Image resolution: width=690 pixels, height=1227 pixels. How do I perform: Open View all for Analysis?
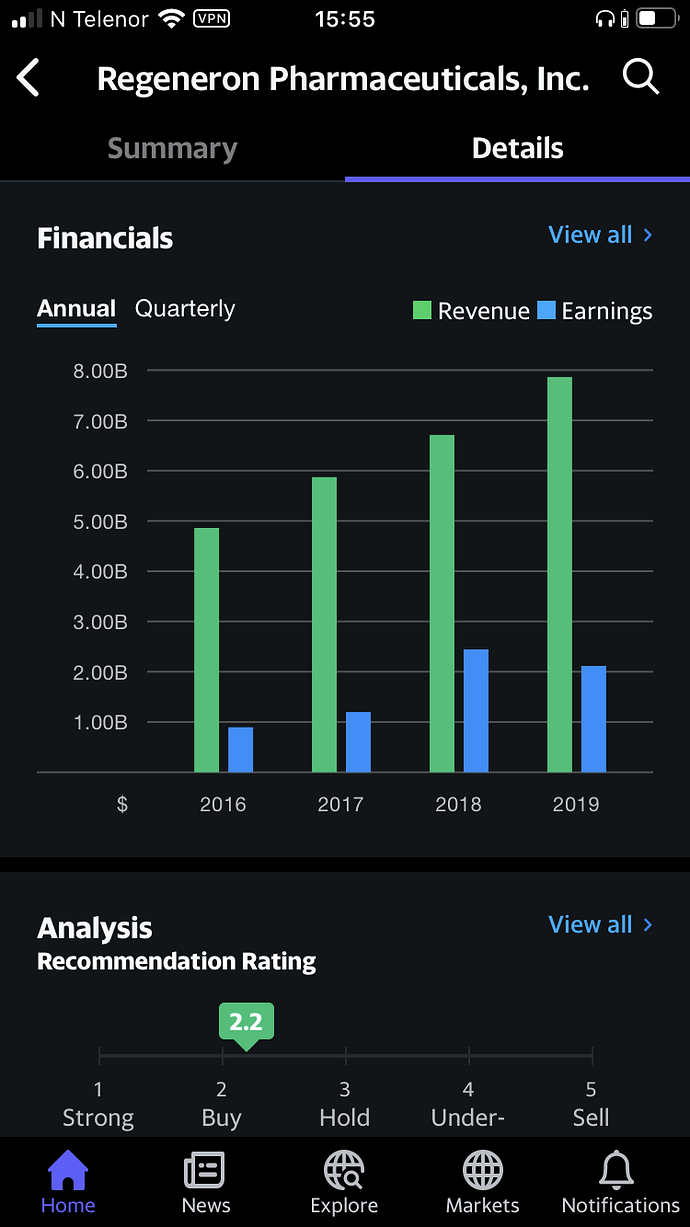pyautogui.click(x=590, y=925)
